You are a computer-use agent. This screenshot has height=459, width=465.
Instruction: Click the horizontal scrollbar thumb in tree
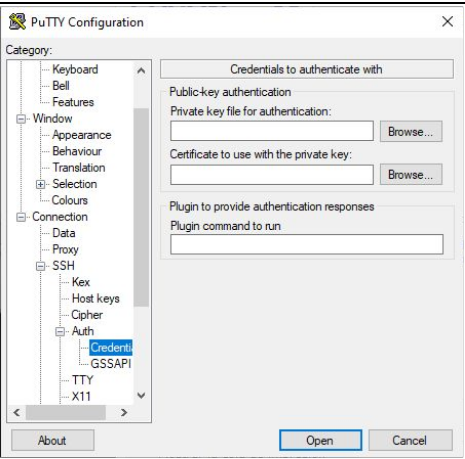(66, 413)
